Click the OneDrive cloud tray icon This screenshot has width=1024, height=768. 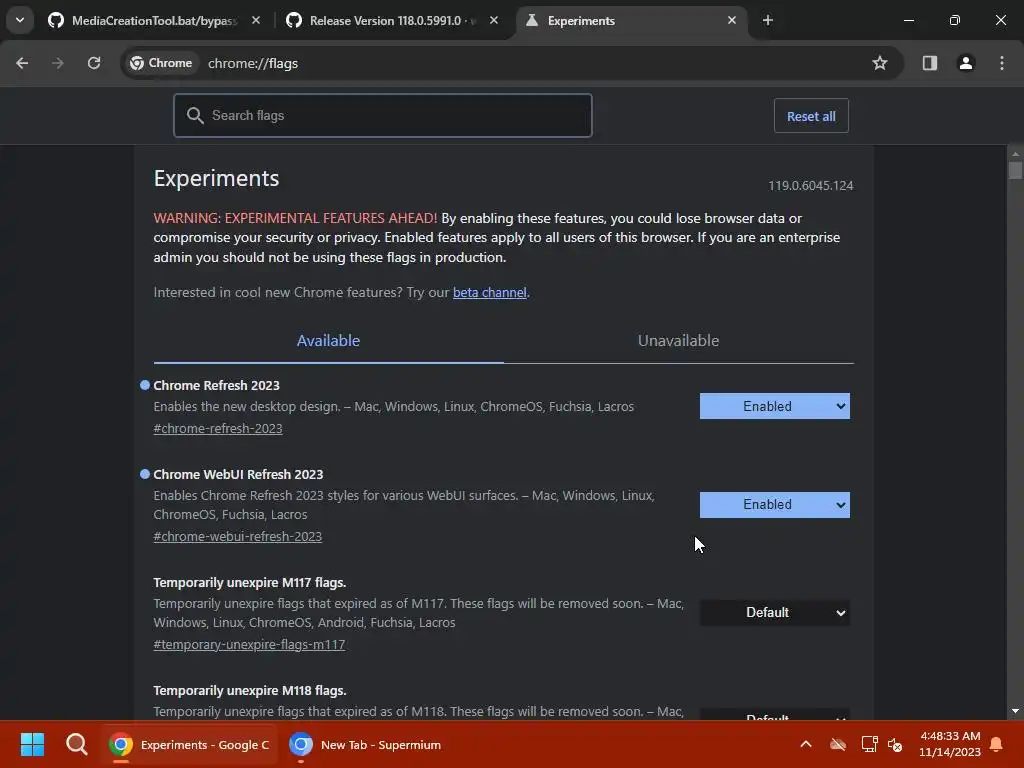click(x=838, y=744)
